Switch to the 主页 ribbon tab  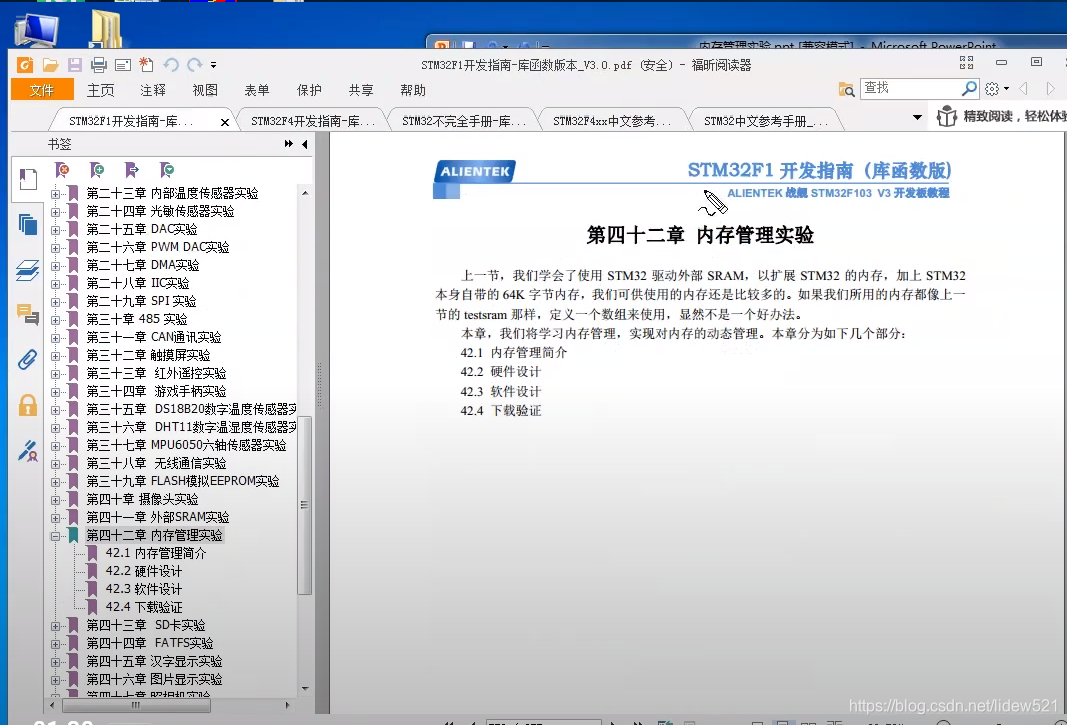[101, 90]
